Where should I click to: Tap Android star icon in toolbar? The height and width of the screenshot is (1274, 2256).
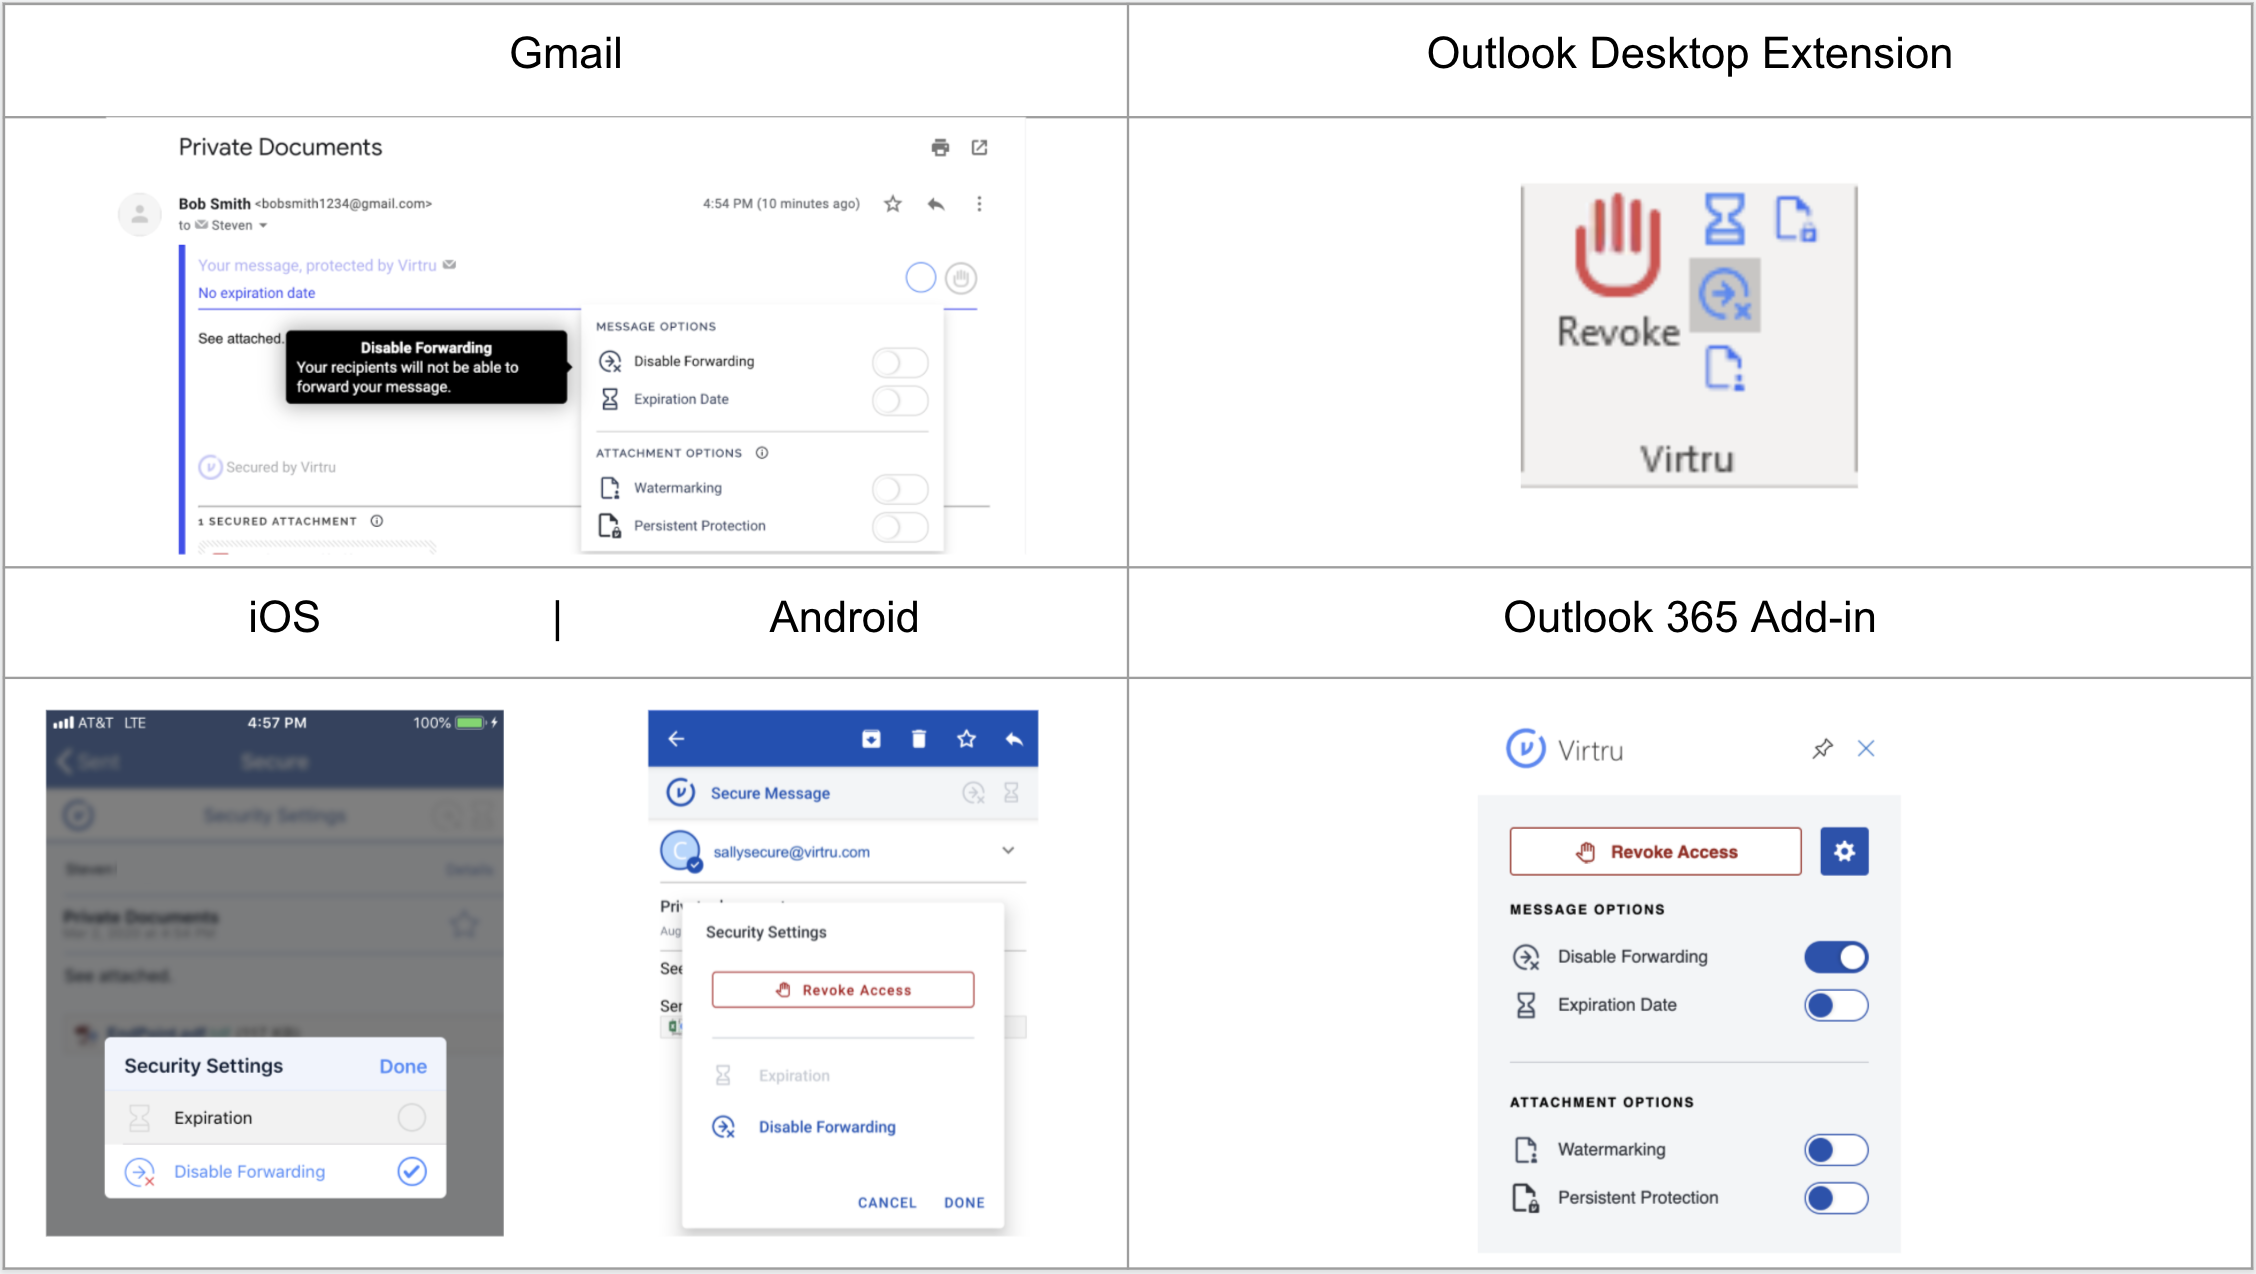click(966, 739)
